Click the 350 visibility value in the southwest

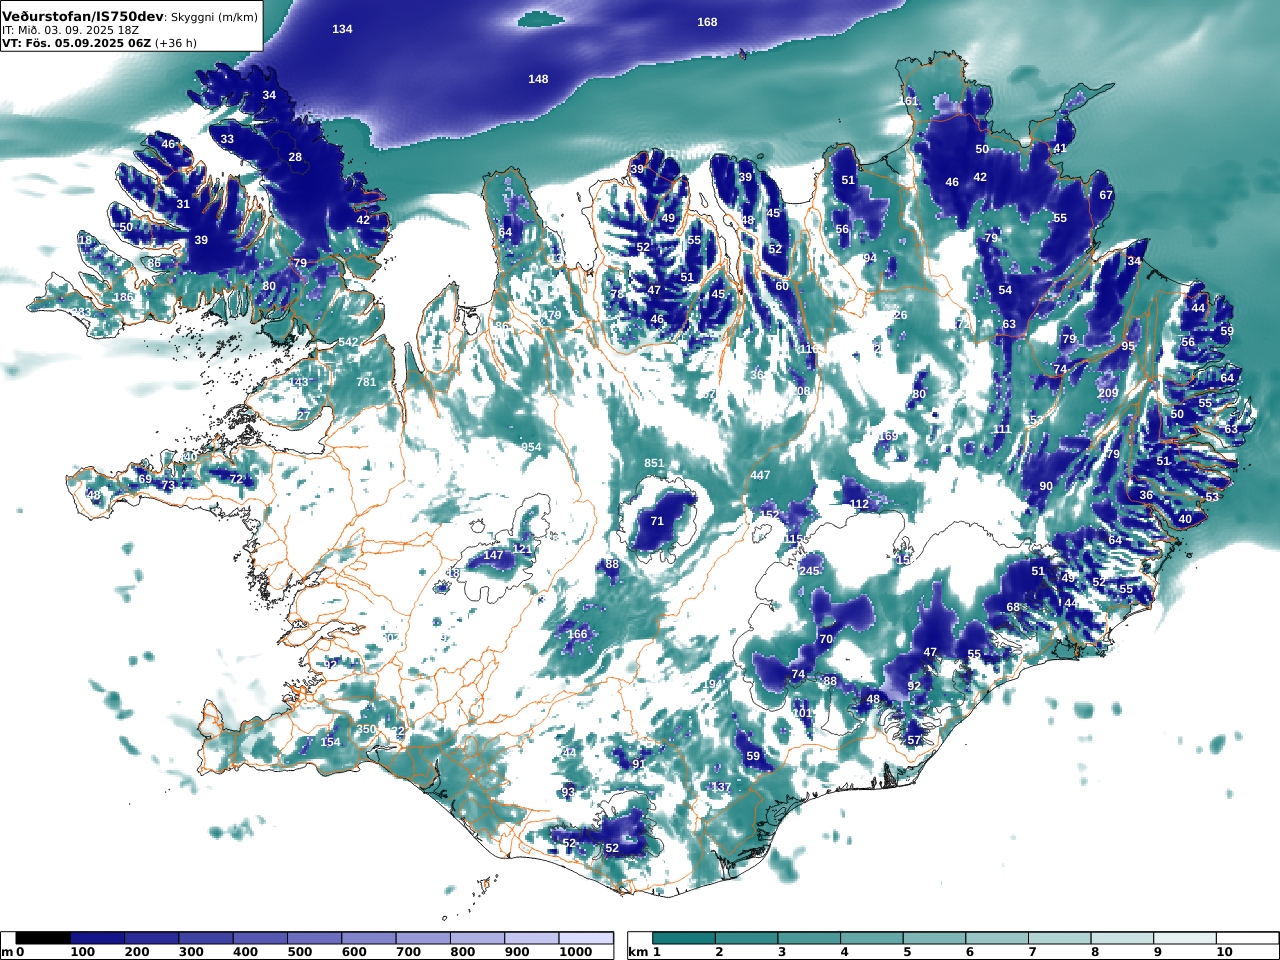367,729
